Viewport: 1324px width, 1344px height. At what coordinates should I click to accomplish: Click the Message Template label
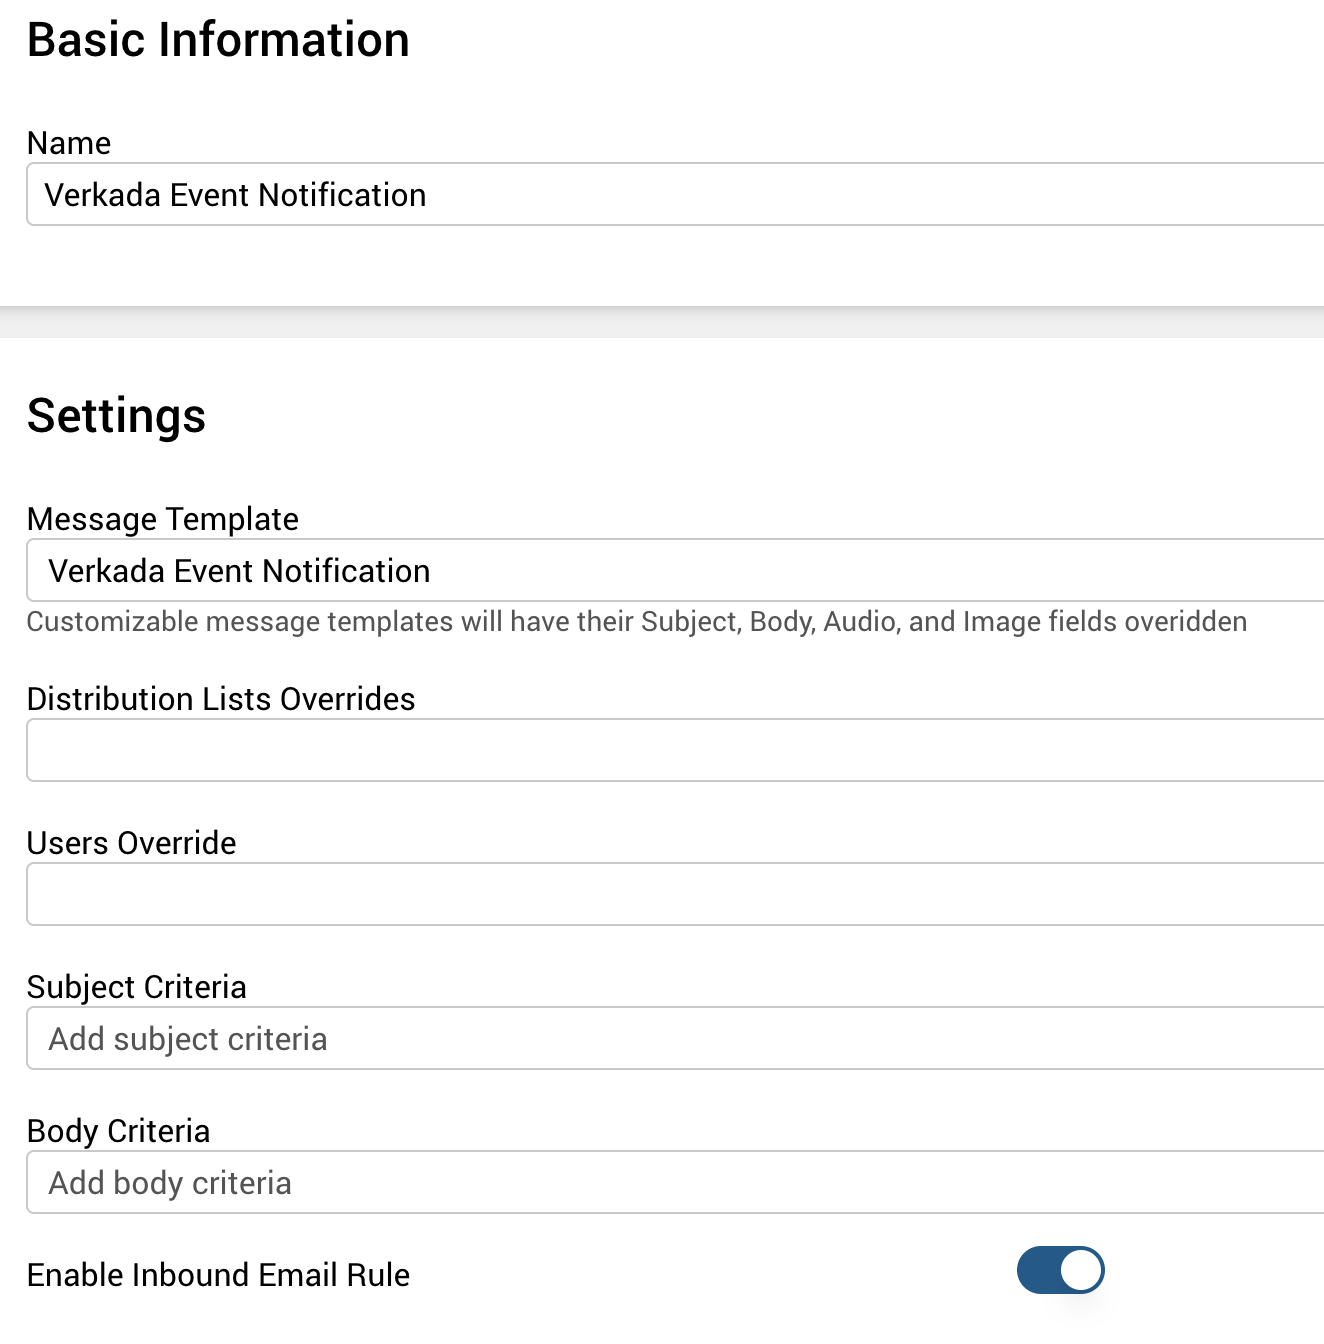(163, 519)
